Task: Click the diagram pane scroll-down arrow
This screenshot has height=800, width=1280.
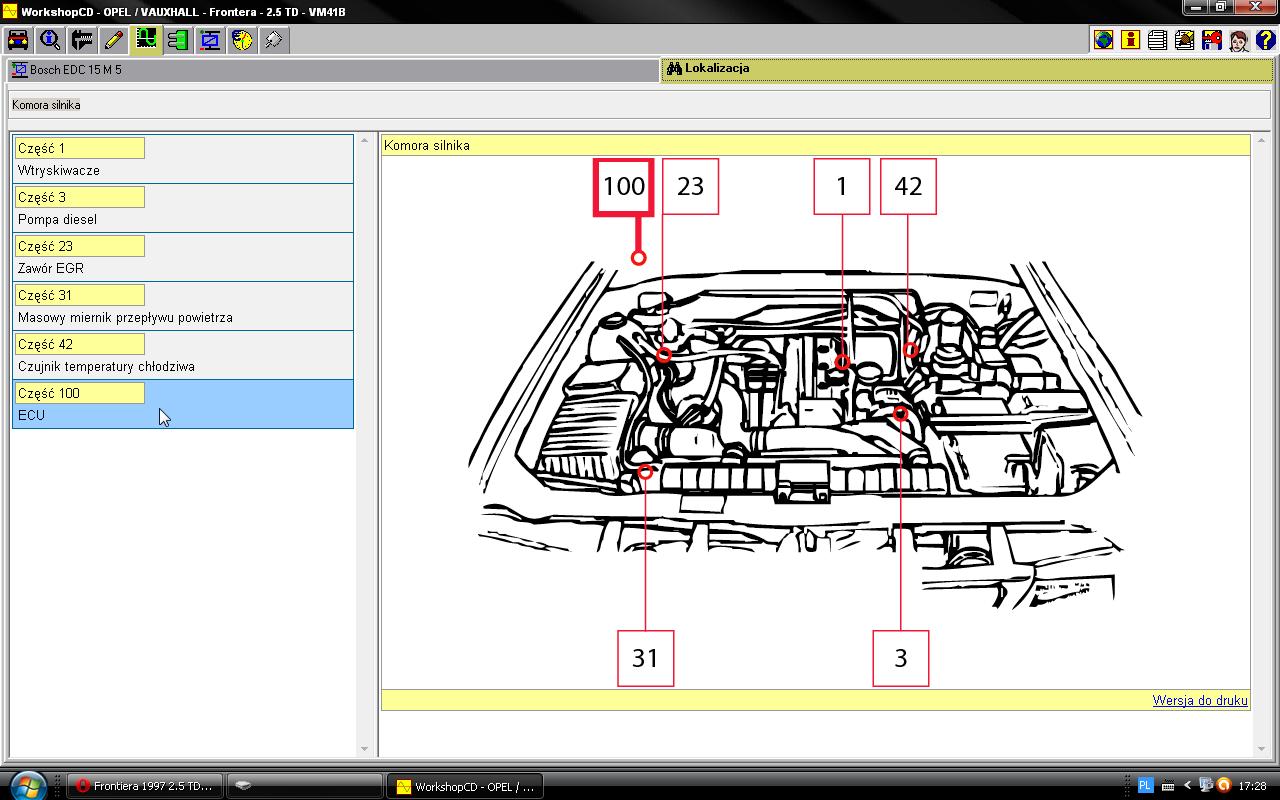Action: [x=1261, y=748]
